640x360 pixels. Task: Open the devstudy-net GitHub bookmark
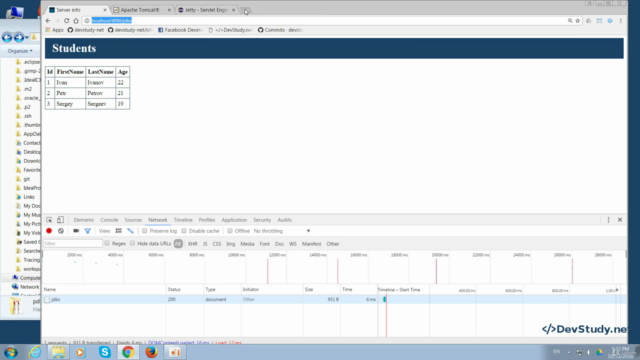click(86, 30)
